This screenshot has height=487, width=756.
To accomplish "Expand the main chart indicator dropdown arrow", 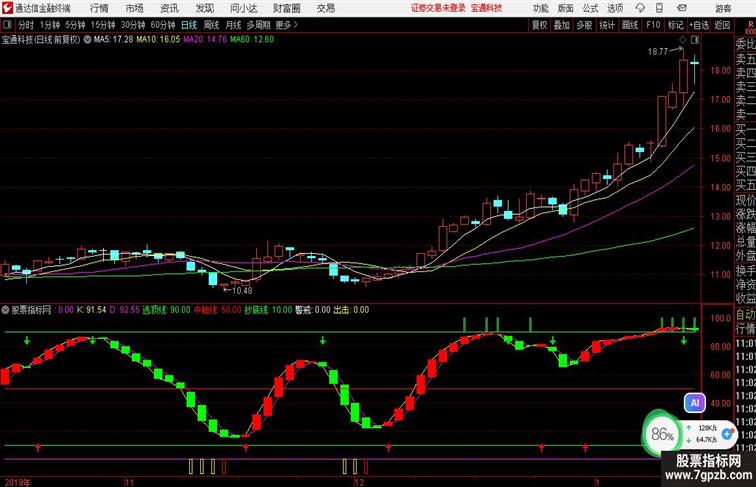I will click(87, 40).
